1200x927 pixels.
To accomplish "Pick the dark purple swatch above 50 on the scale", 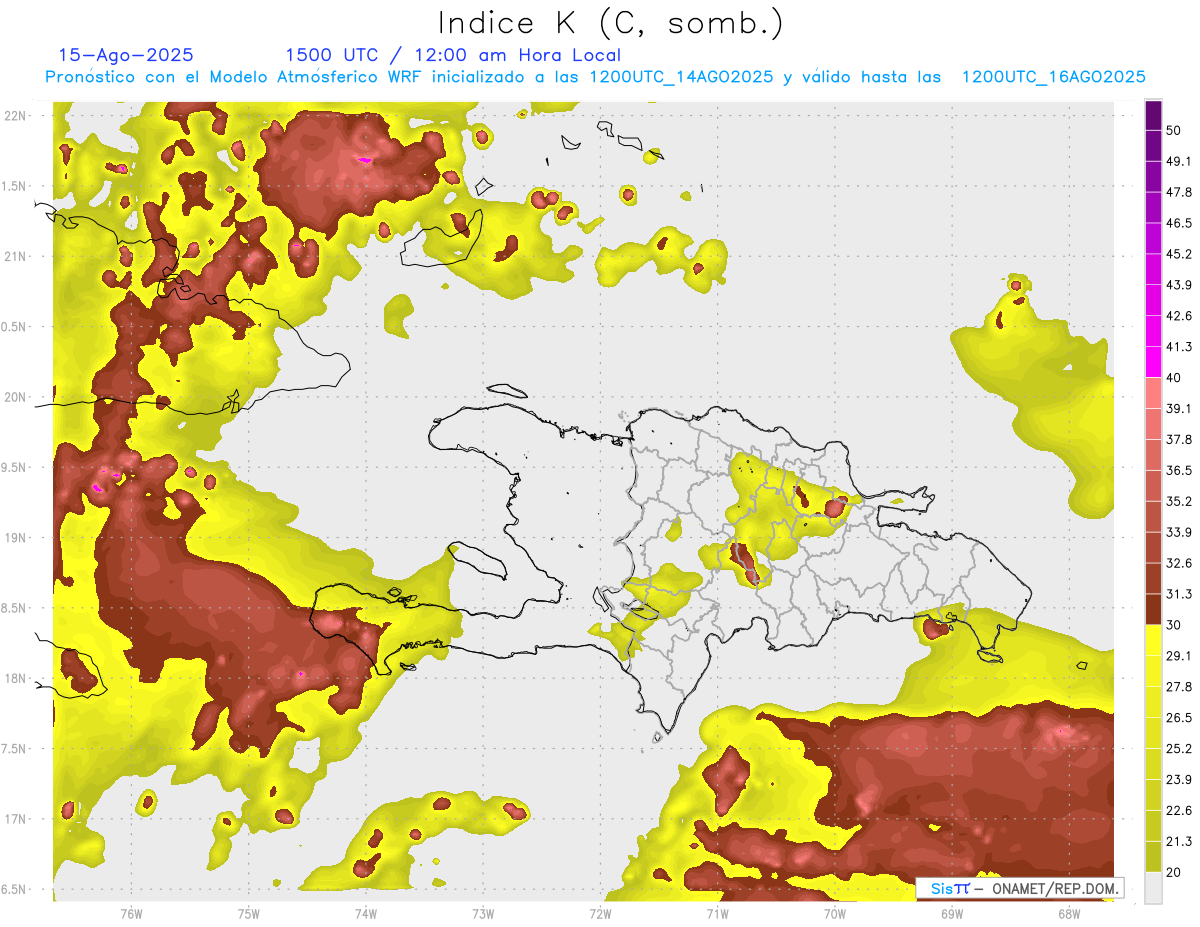I will [1153, 115].
